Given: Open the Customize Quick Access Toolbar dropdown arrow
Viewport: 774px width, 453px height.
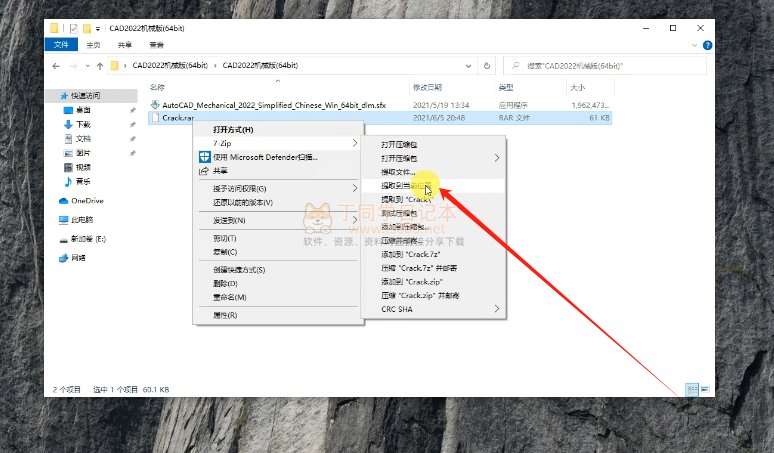Looking at the screenshot, I should pos(98,29).
